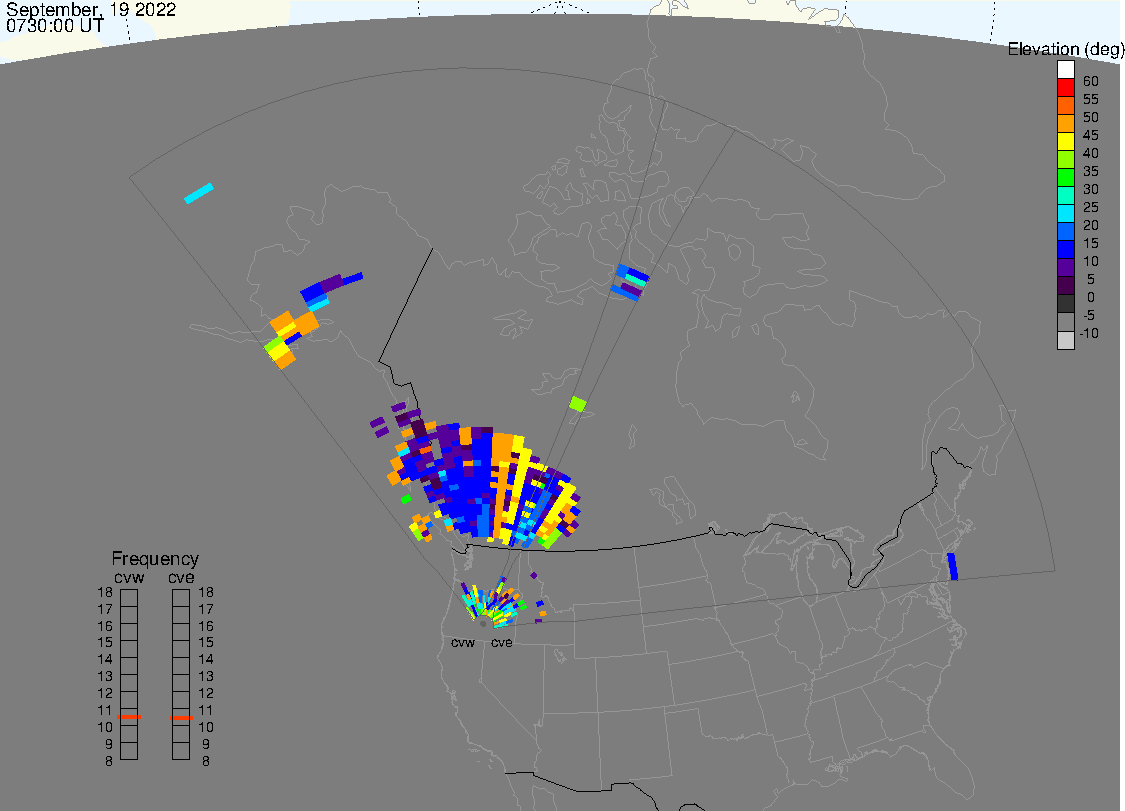Click the 14 label left of cvw bar
Viewport: 1125px width, 811px height.
pos(105,659)
